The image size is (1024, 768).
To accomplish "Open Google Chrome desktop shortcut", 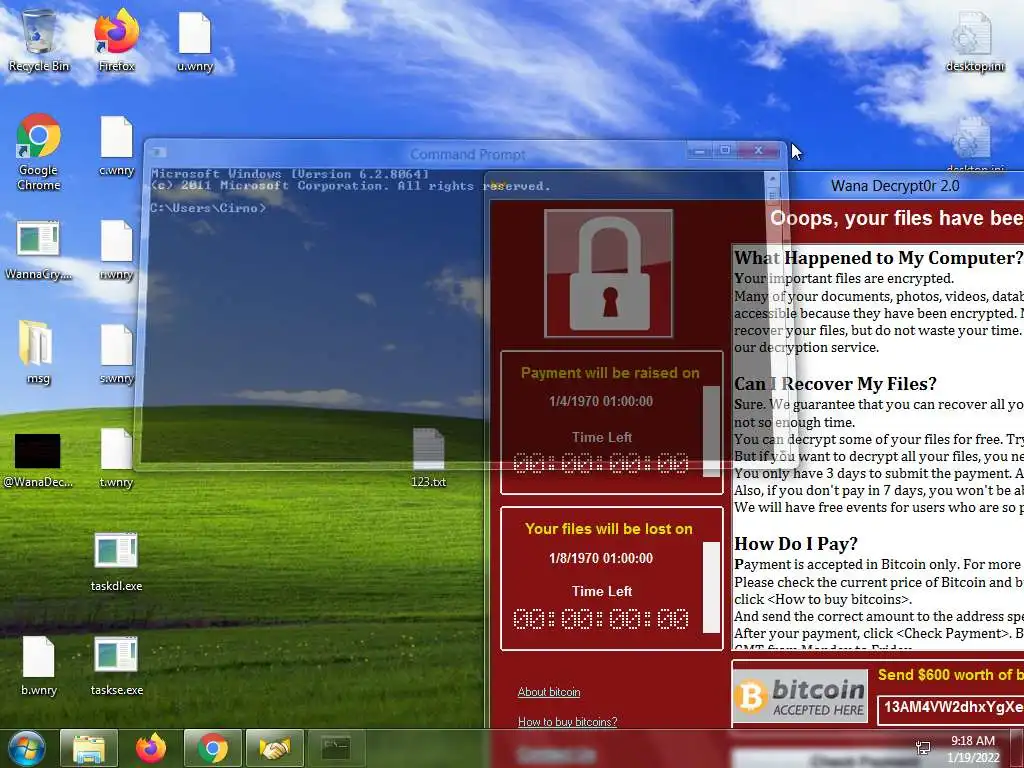I will (x=39, y=152).
